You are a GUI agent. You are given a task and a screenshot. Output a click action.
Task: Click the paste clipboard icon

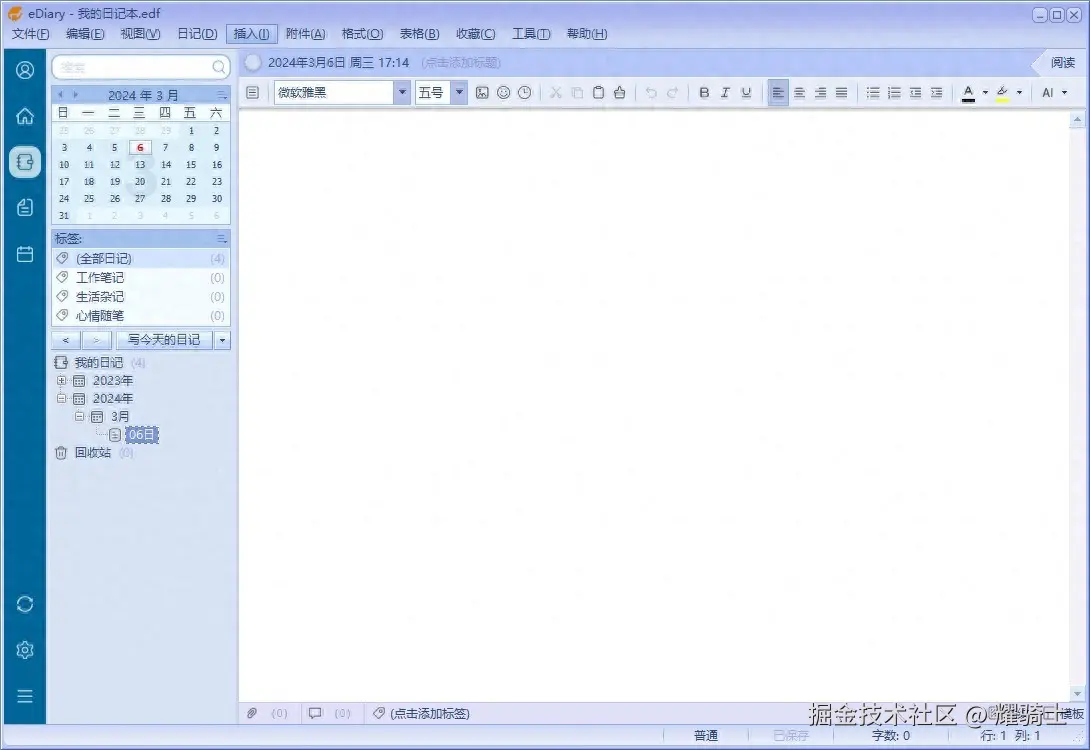click(x=598, y=92)
